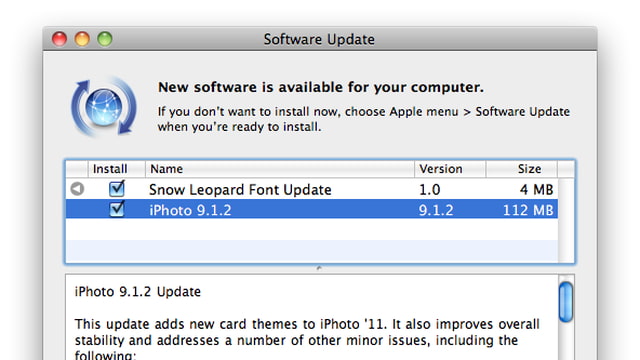The width and height of the screenshot is (640, 360).
Task: Select the Snow Leopard Font Update row name
Action: [240, 190]
